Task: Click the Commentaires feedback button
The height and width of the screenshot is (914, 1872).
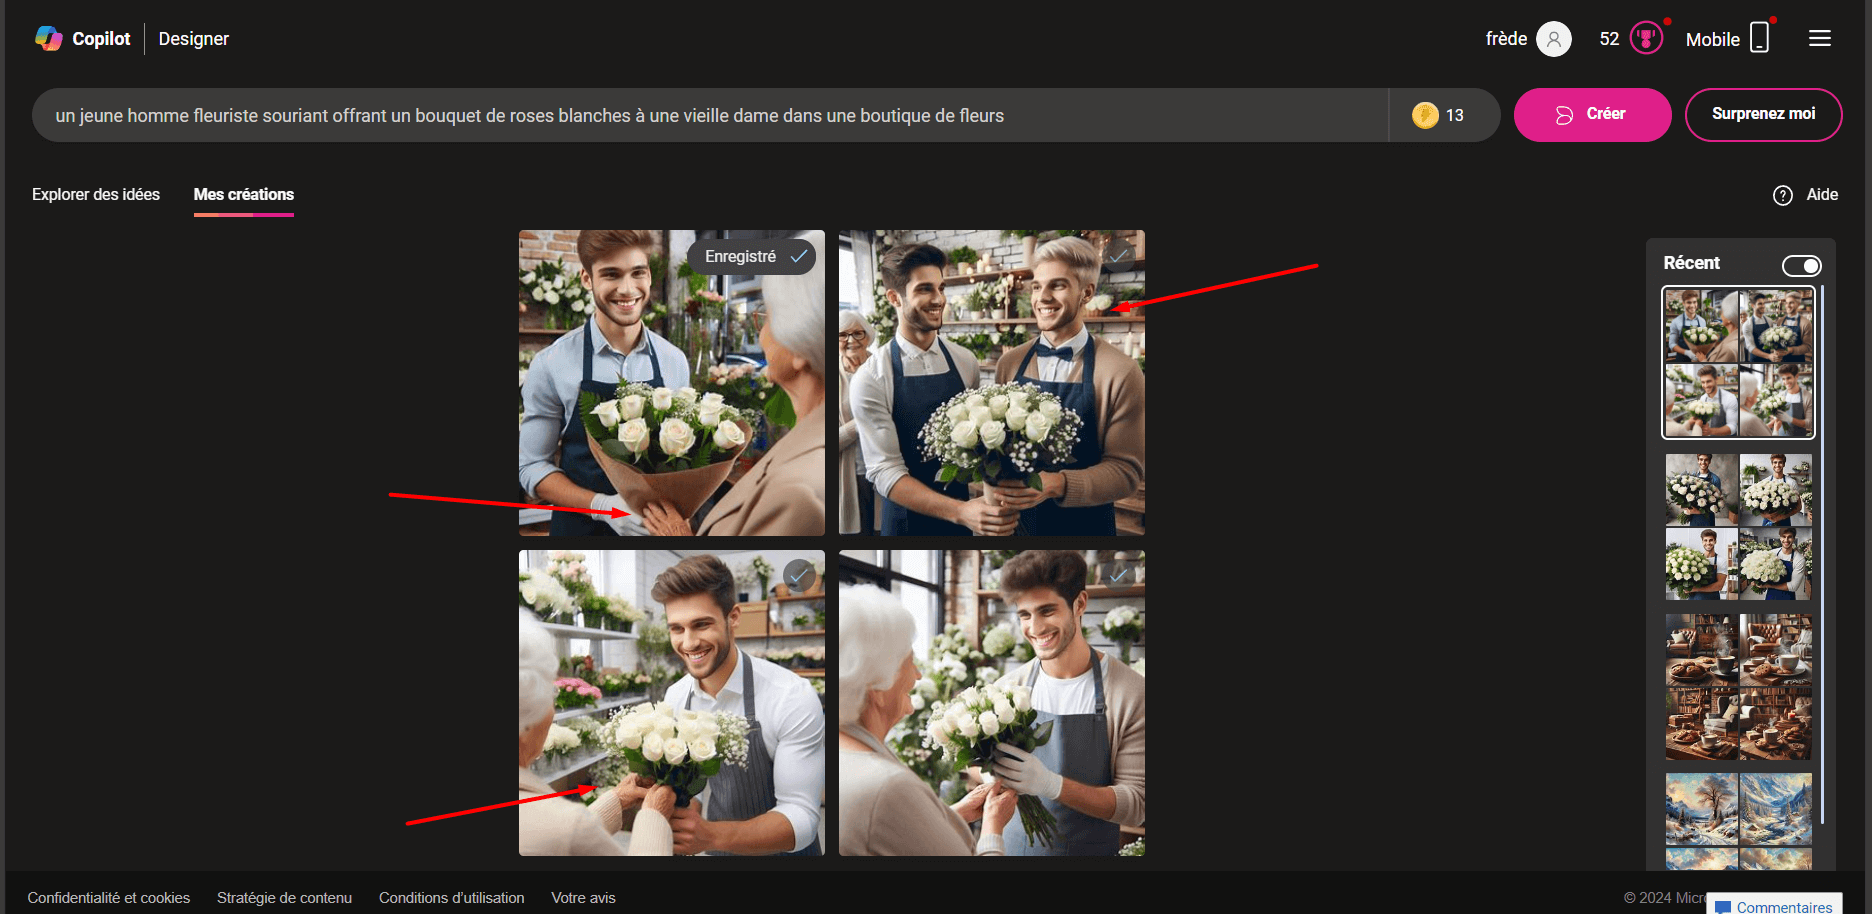Action: (1774, 906)
